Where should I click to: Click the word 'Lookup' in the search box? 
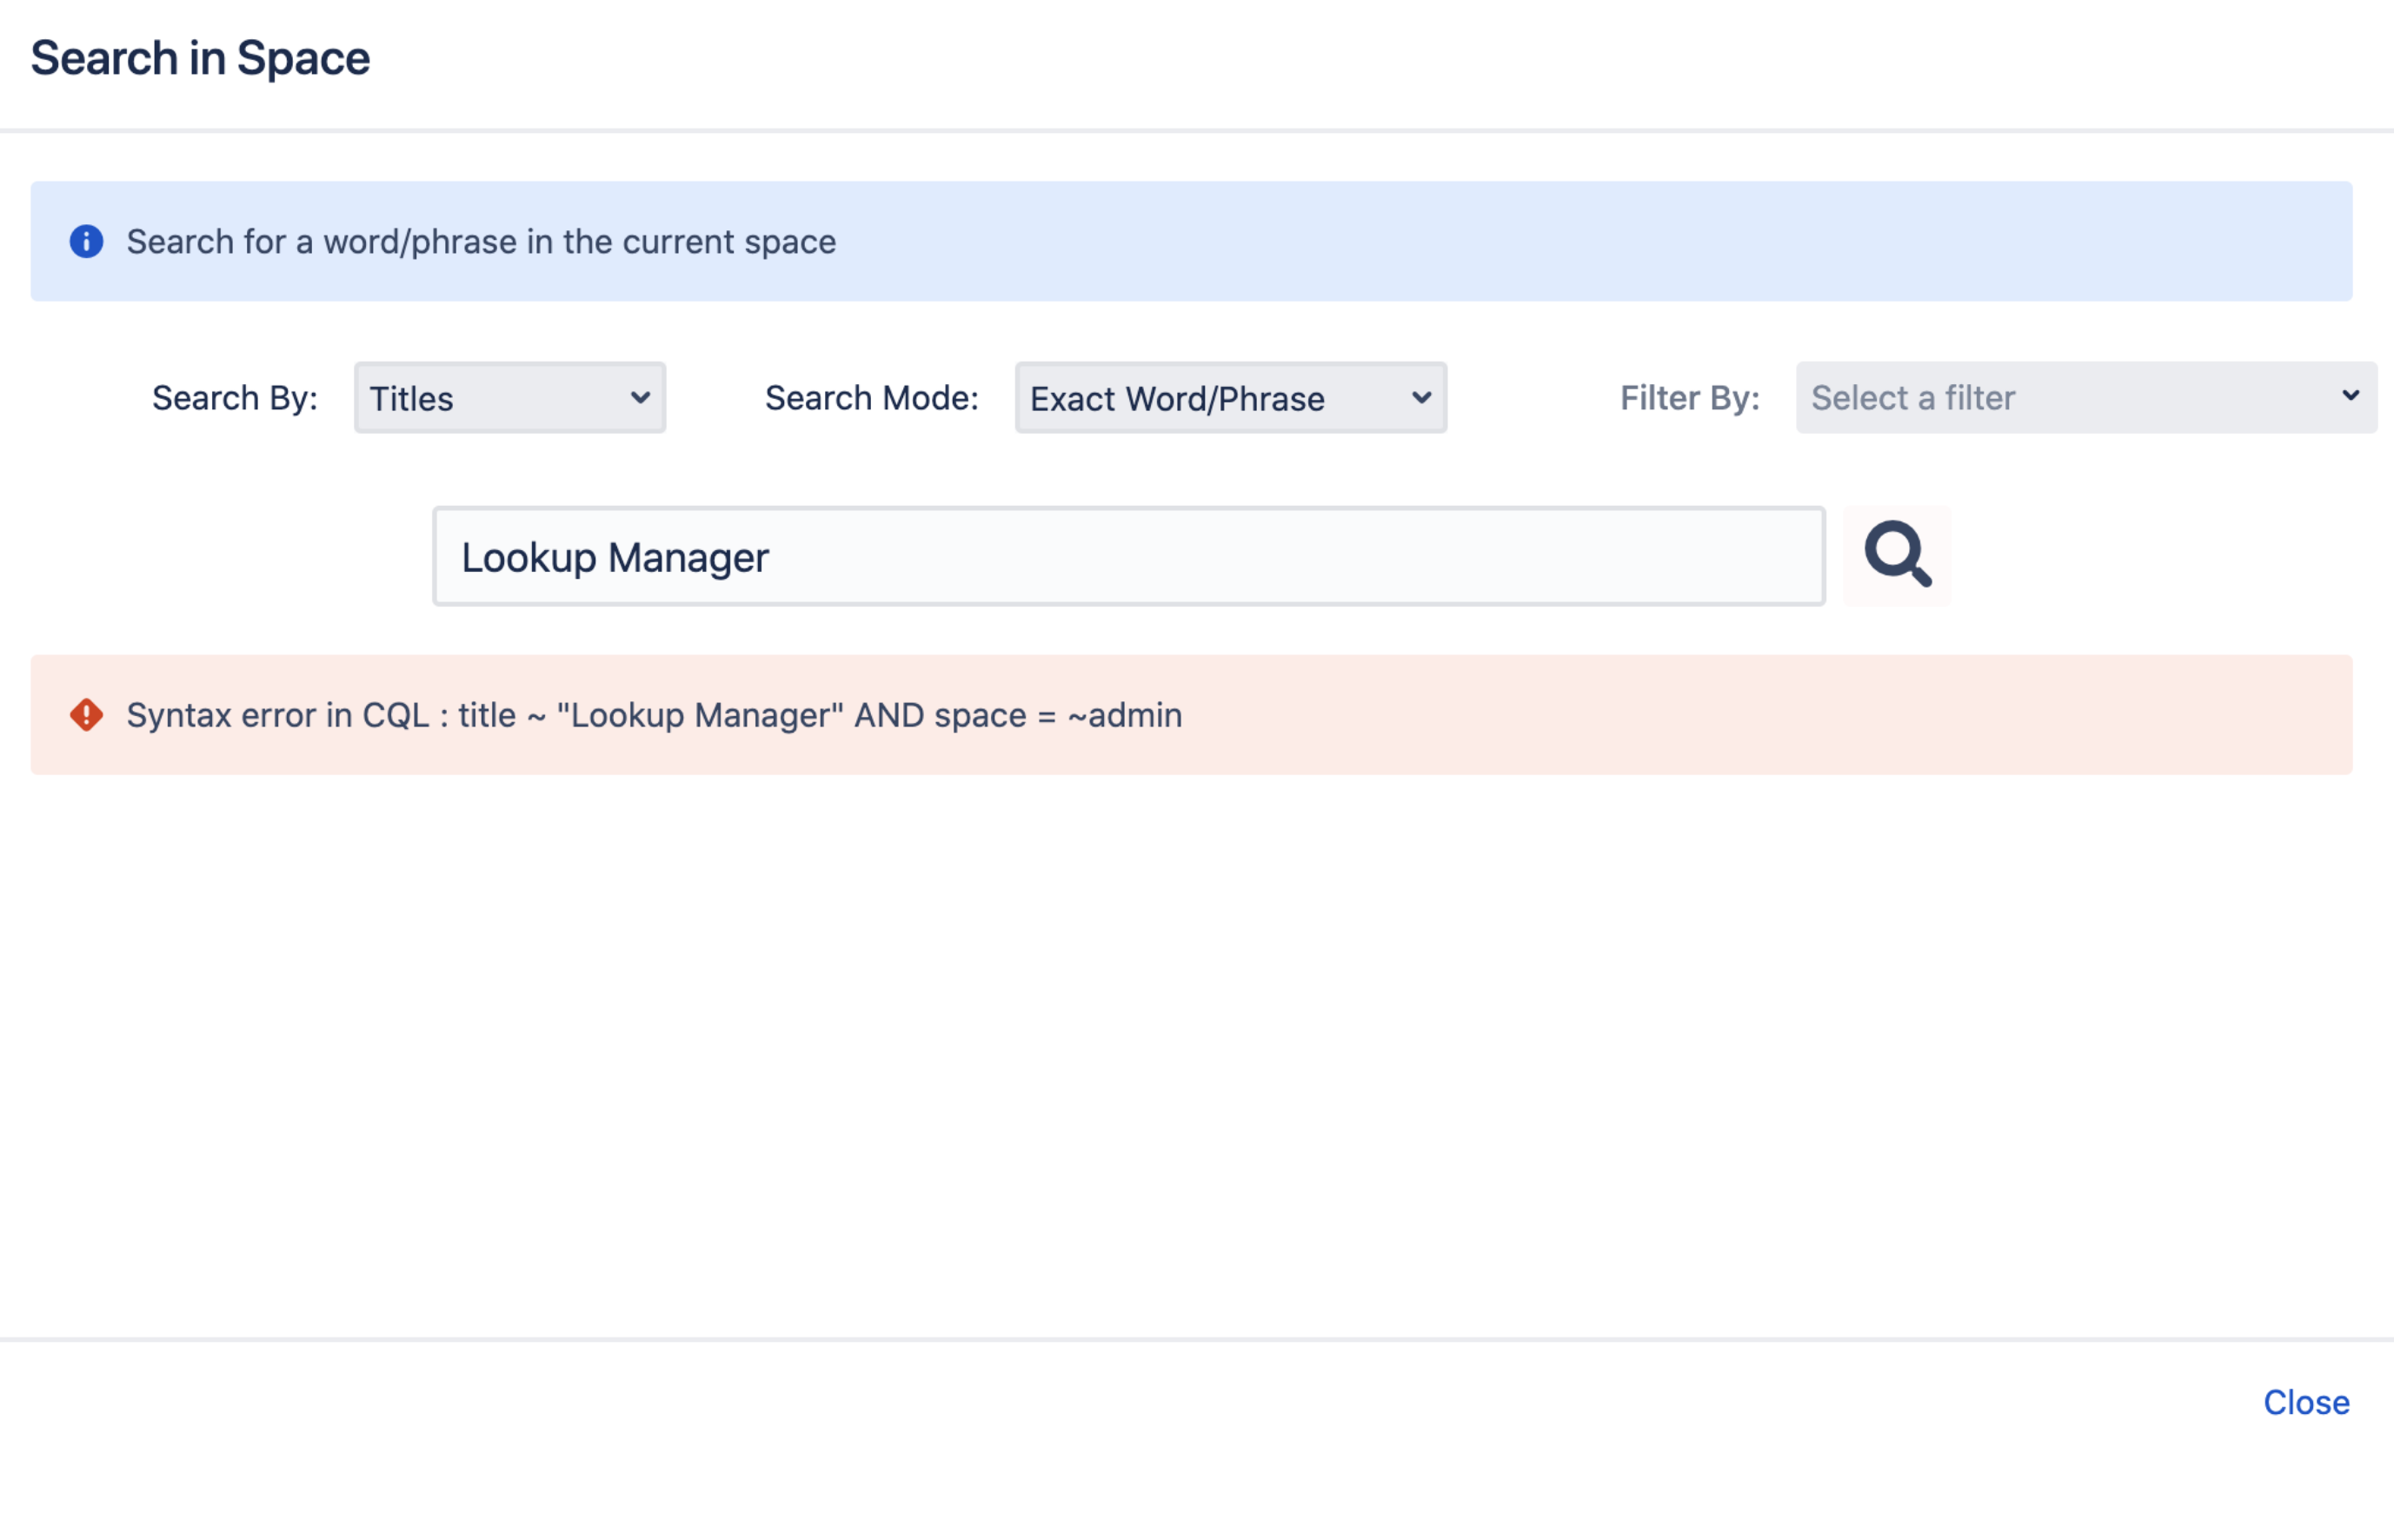(528, 558)
